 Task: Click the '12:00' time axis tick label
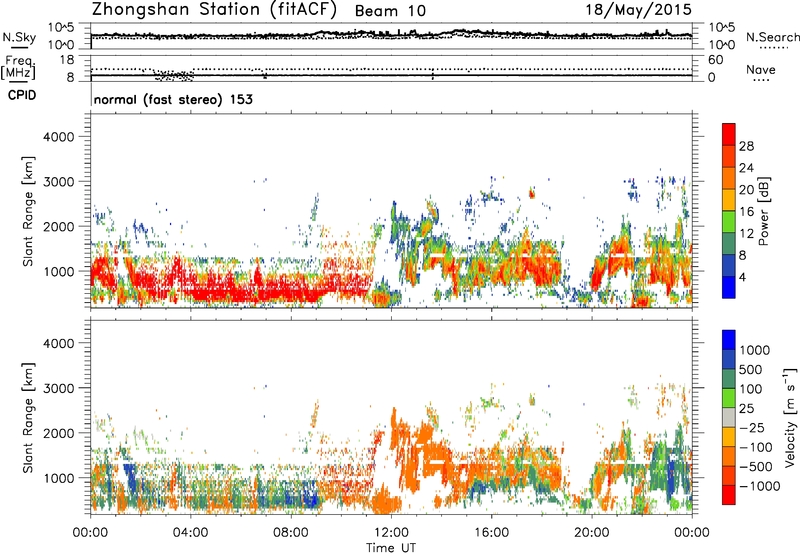click(391, 533)
